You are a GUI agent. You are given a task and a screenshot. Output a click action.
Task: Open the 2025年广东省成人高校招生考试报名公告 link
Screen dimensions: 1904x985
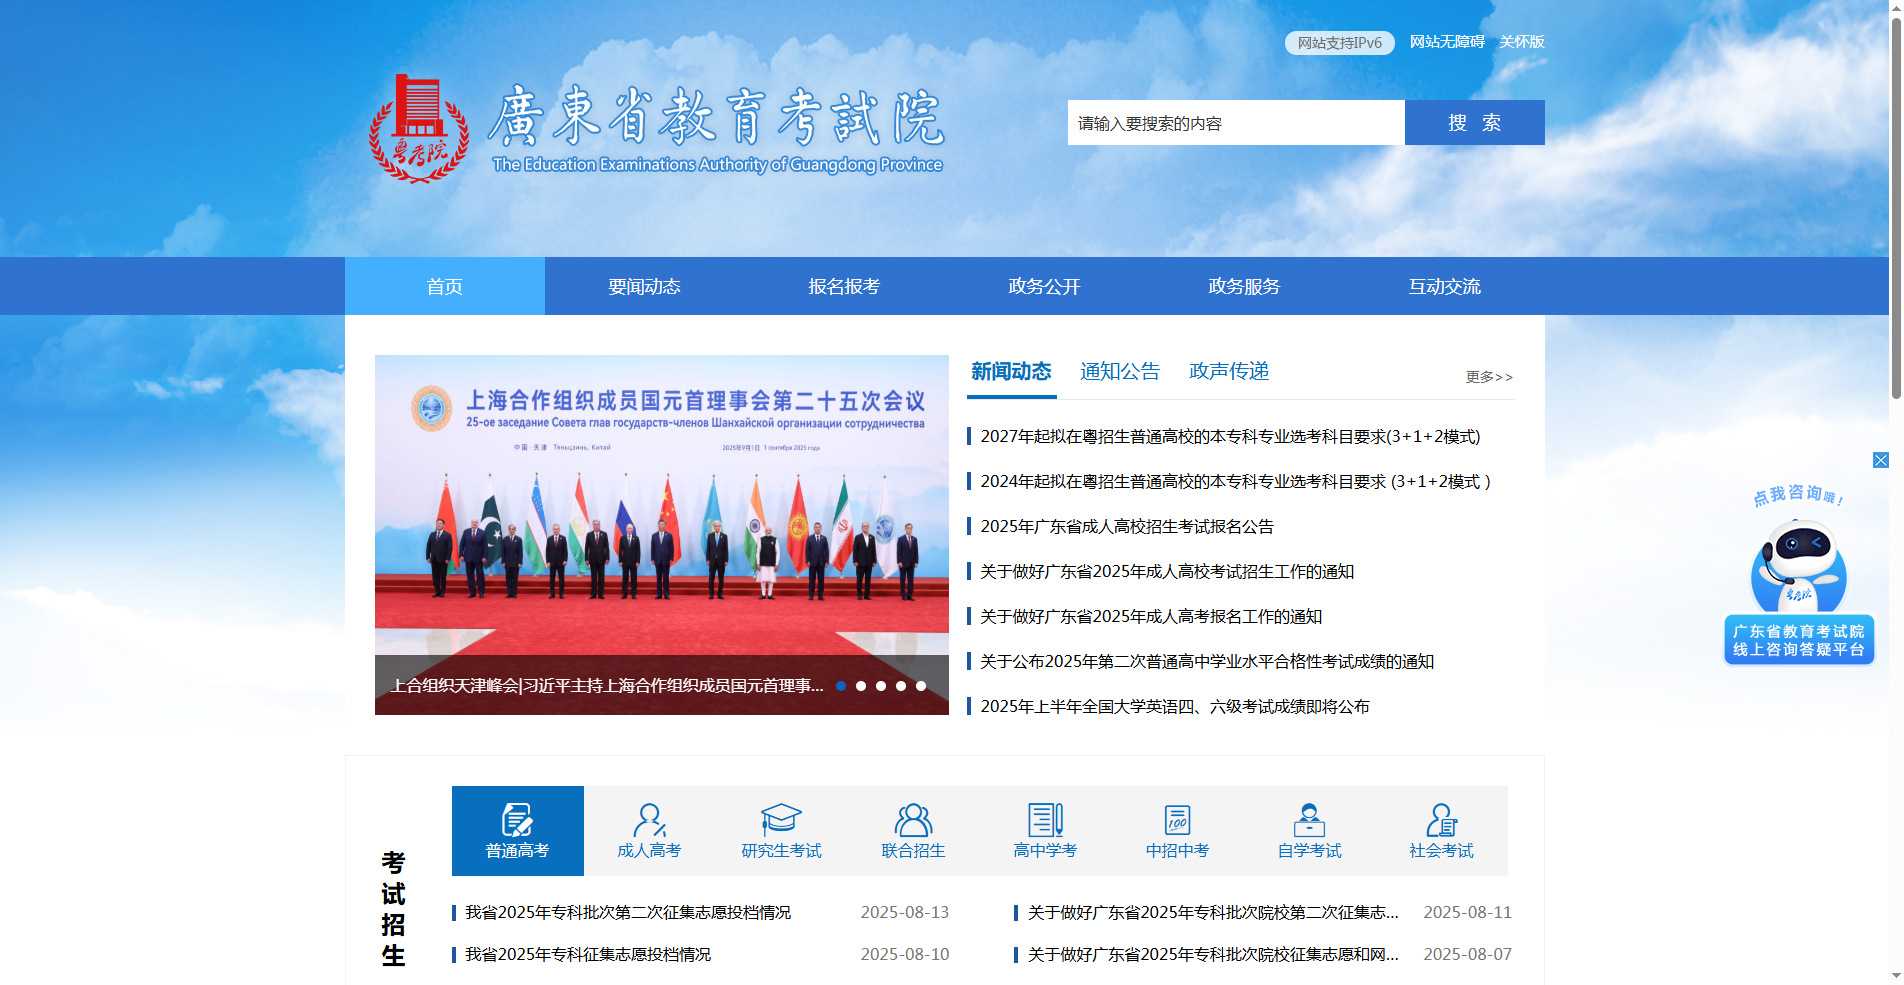(1128, 526)
